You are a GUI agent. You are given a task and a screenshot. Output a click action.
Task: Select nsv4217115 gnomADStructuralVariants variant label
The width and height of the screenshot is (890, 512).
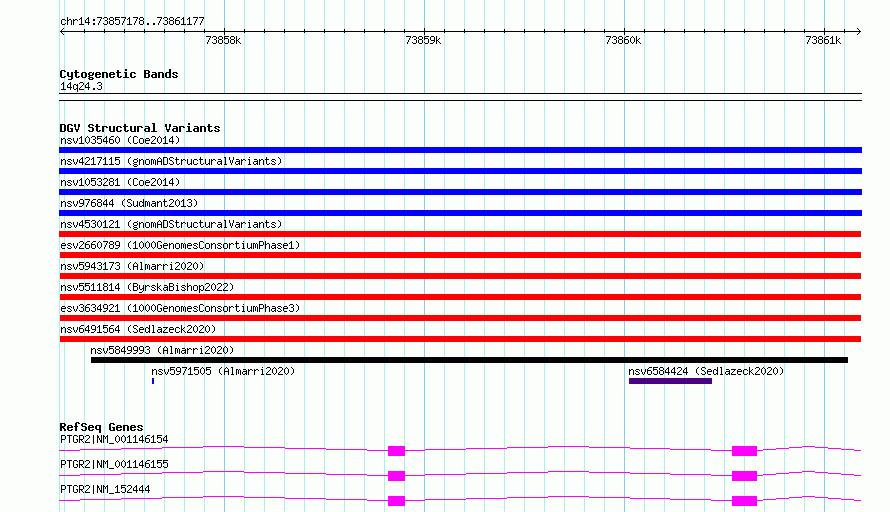(171, 161)
